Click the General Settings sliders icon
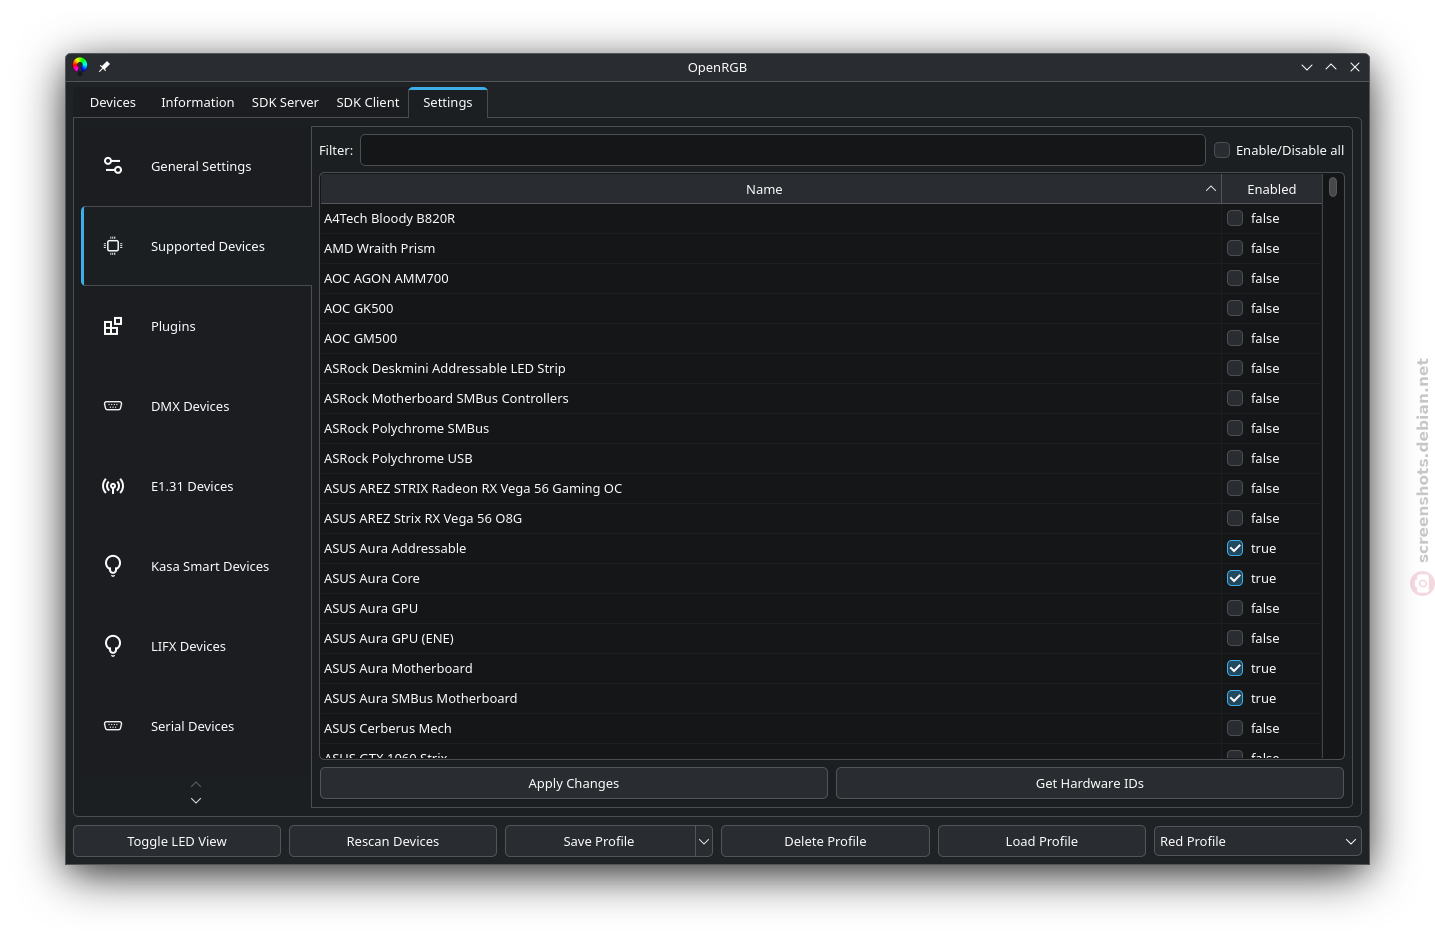 point(113,166)
